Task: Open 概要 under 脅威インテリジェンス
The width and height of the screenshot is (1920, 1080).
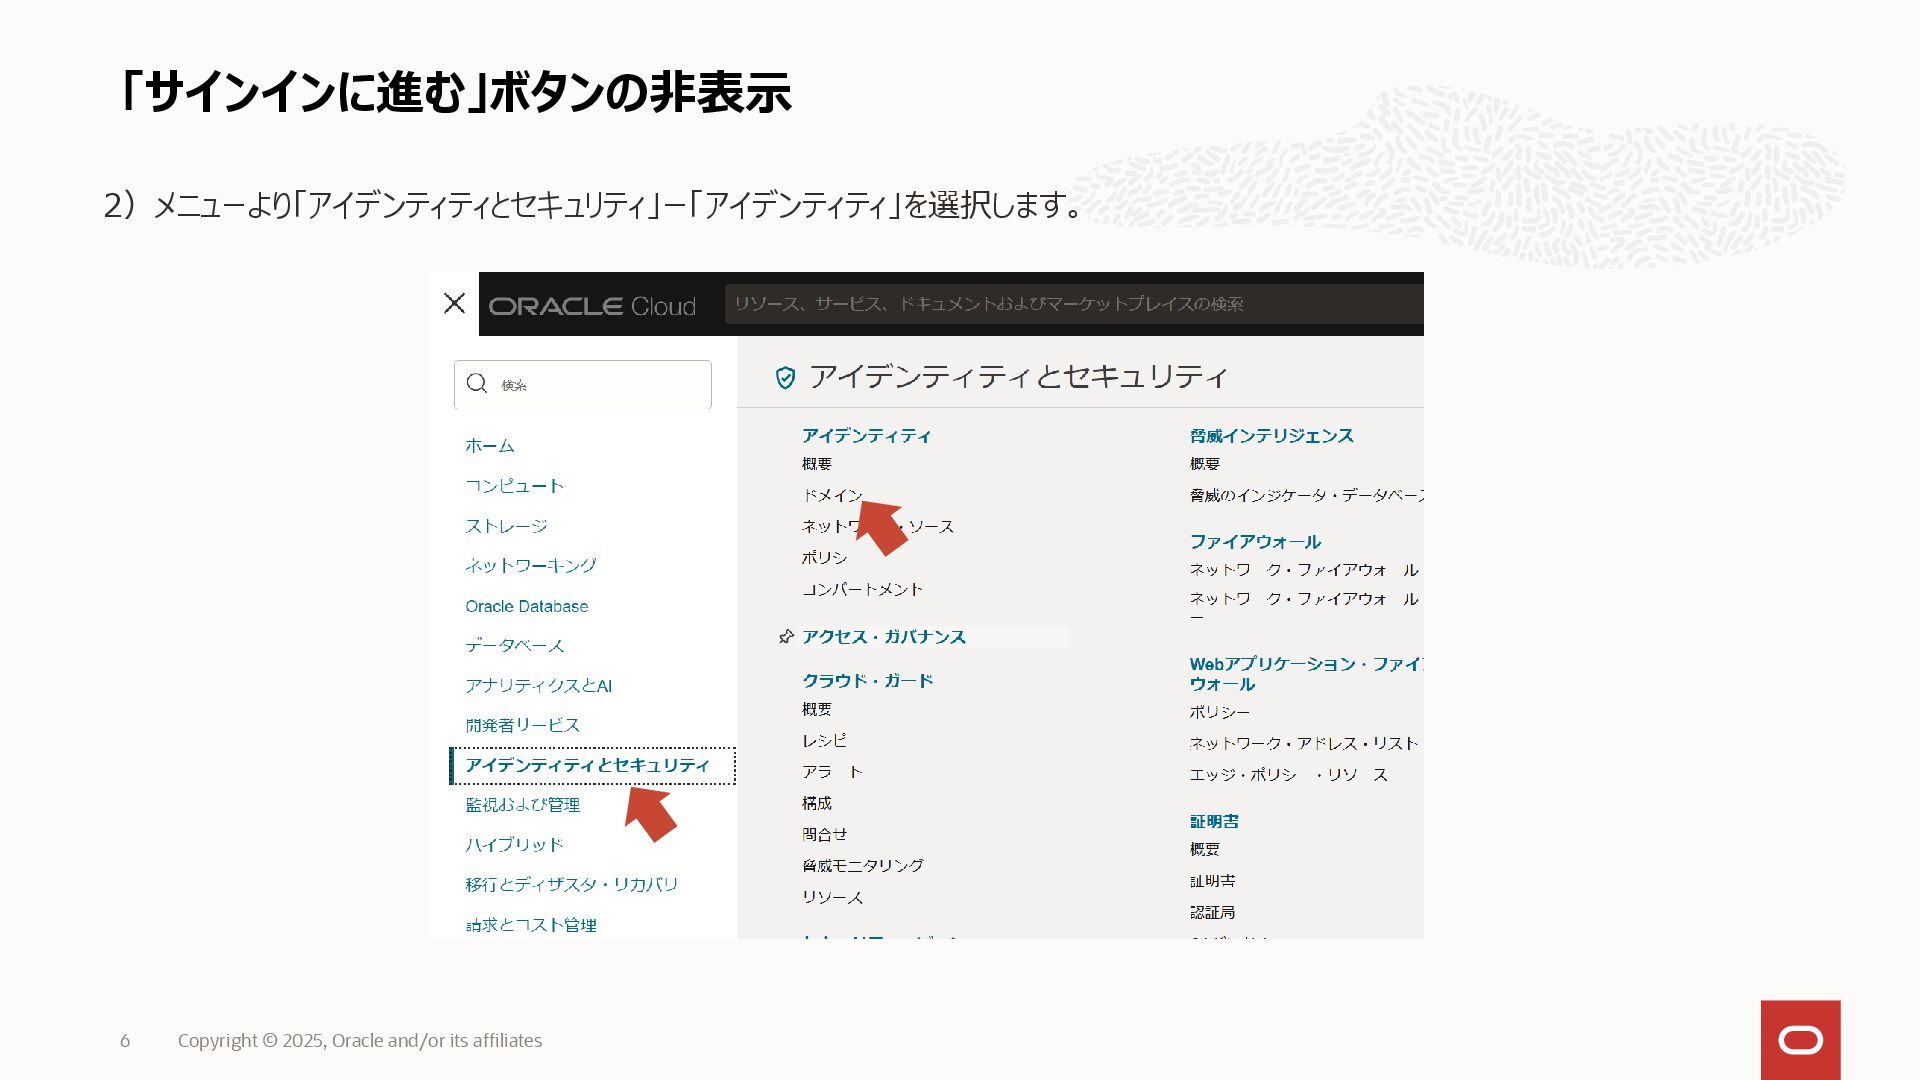Action: point(1205,464)
